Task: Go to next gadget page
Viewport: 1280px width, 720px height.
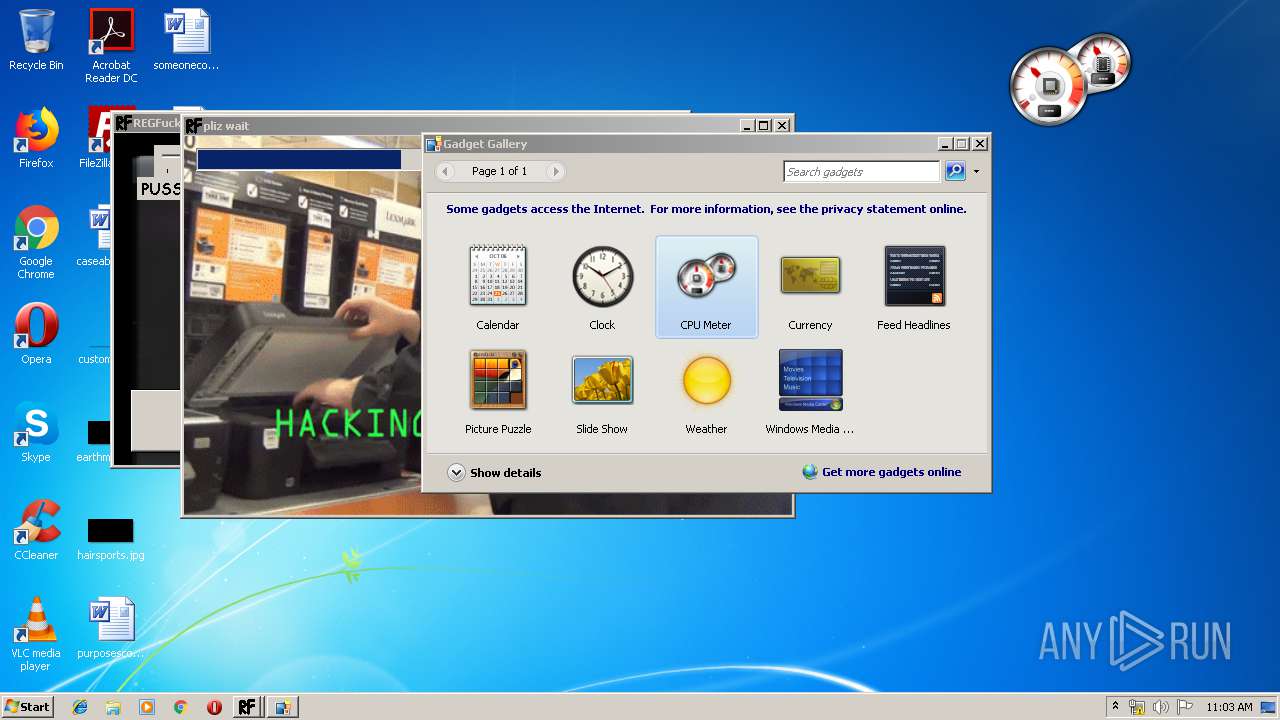Action: pyautogui.click(x=555, y=171)
